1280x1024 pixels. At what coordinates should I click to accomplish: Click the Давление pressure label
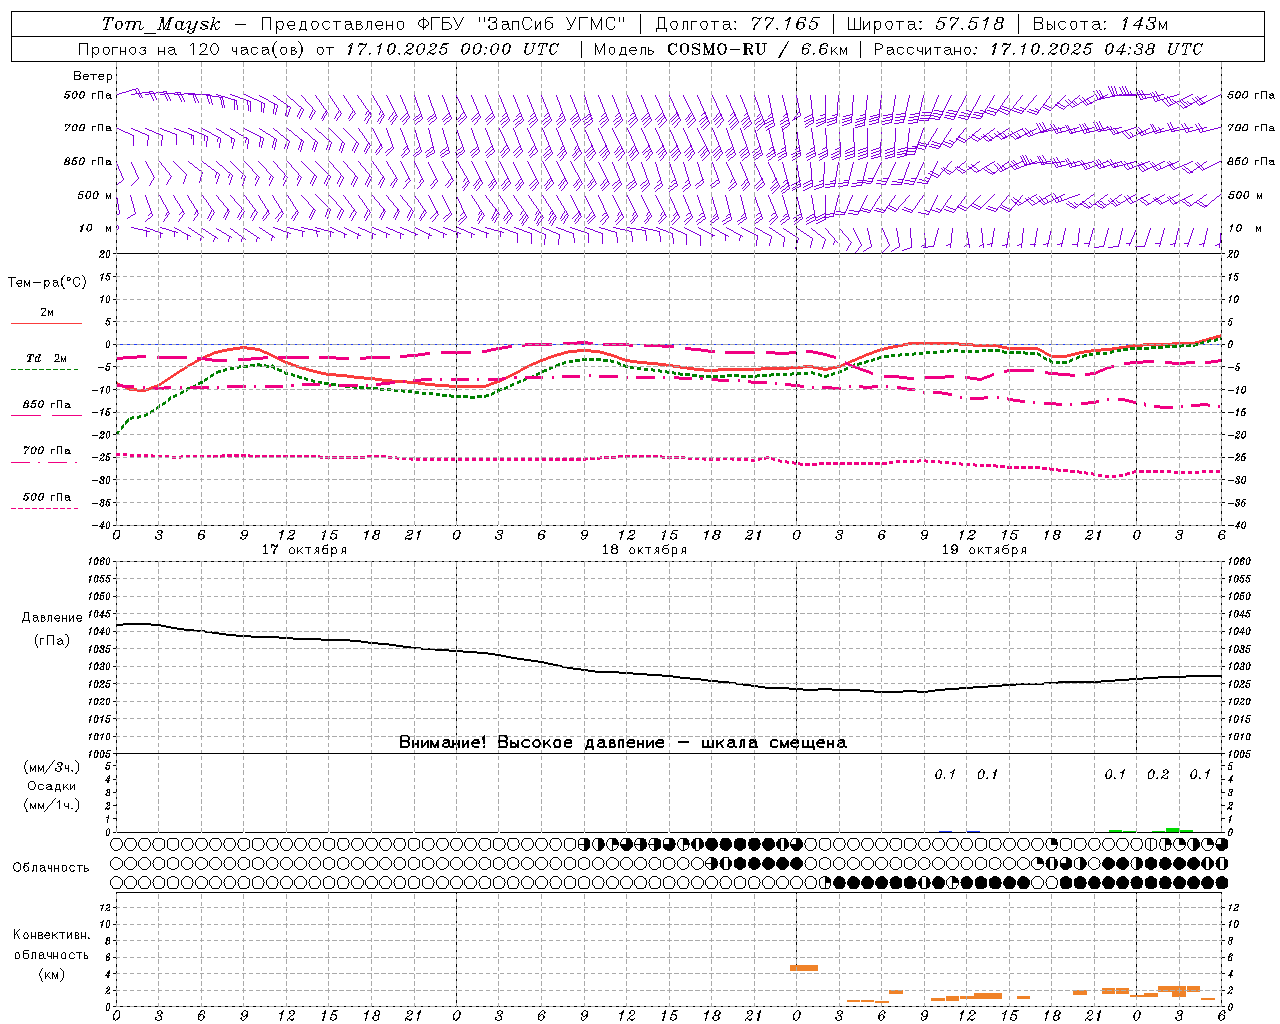[52, 618]
